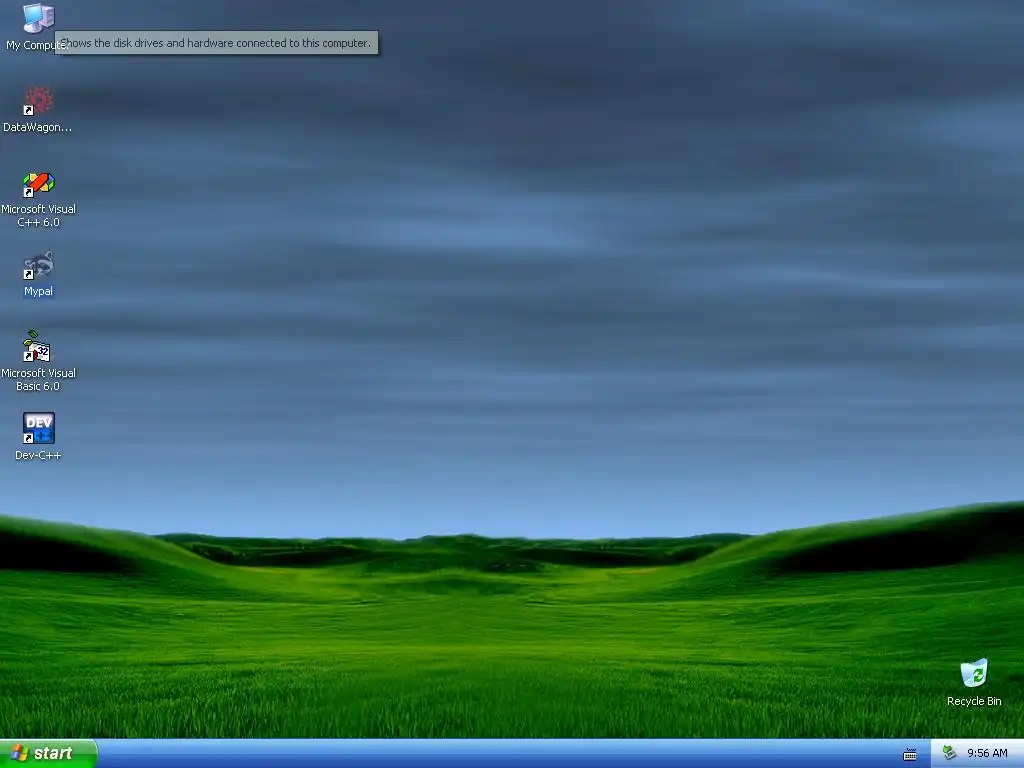Click the 9:56 AM taskbar clock
1024x768 pixels.
[987, 754]
